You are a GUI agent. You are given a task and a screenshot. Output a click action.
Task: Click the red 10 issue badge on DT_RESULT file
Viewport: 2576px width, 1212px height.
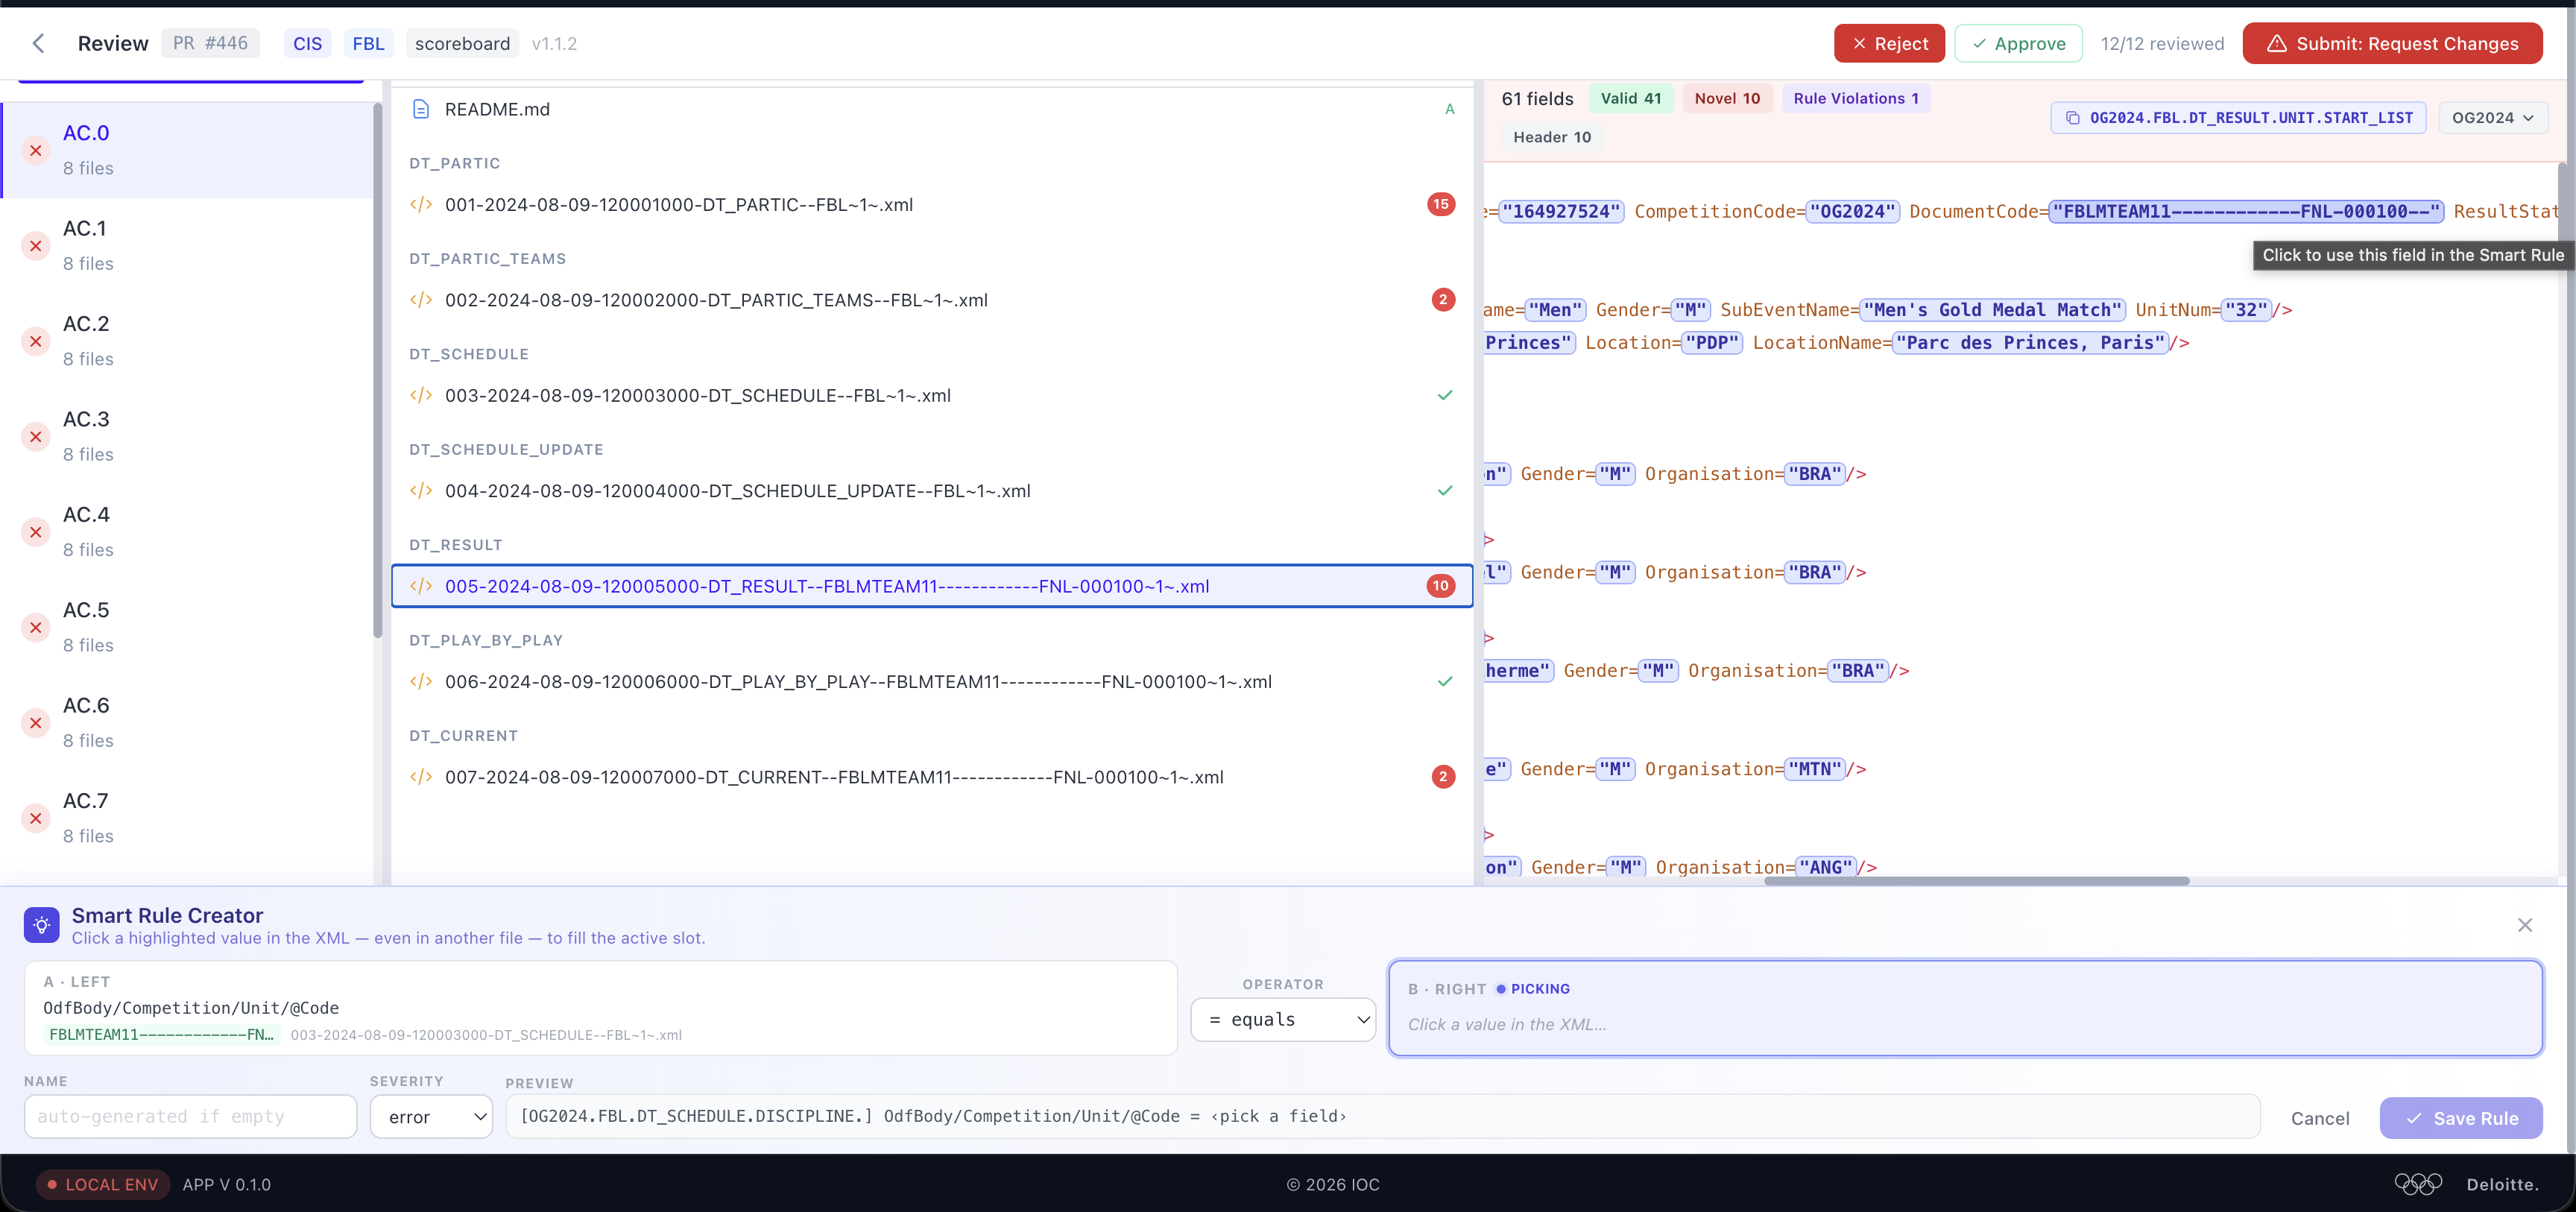pos(1441,586)
